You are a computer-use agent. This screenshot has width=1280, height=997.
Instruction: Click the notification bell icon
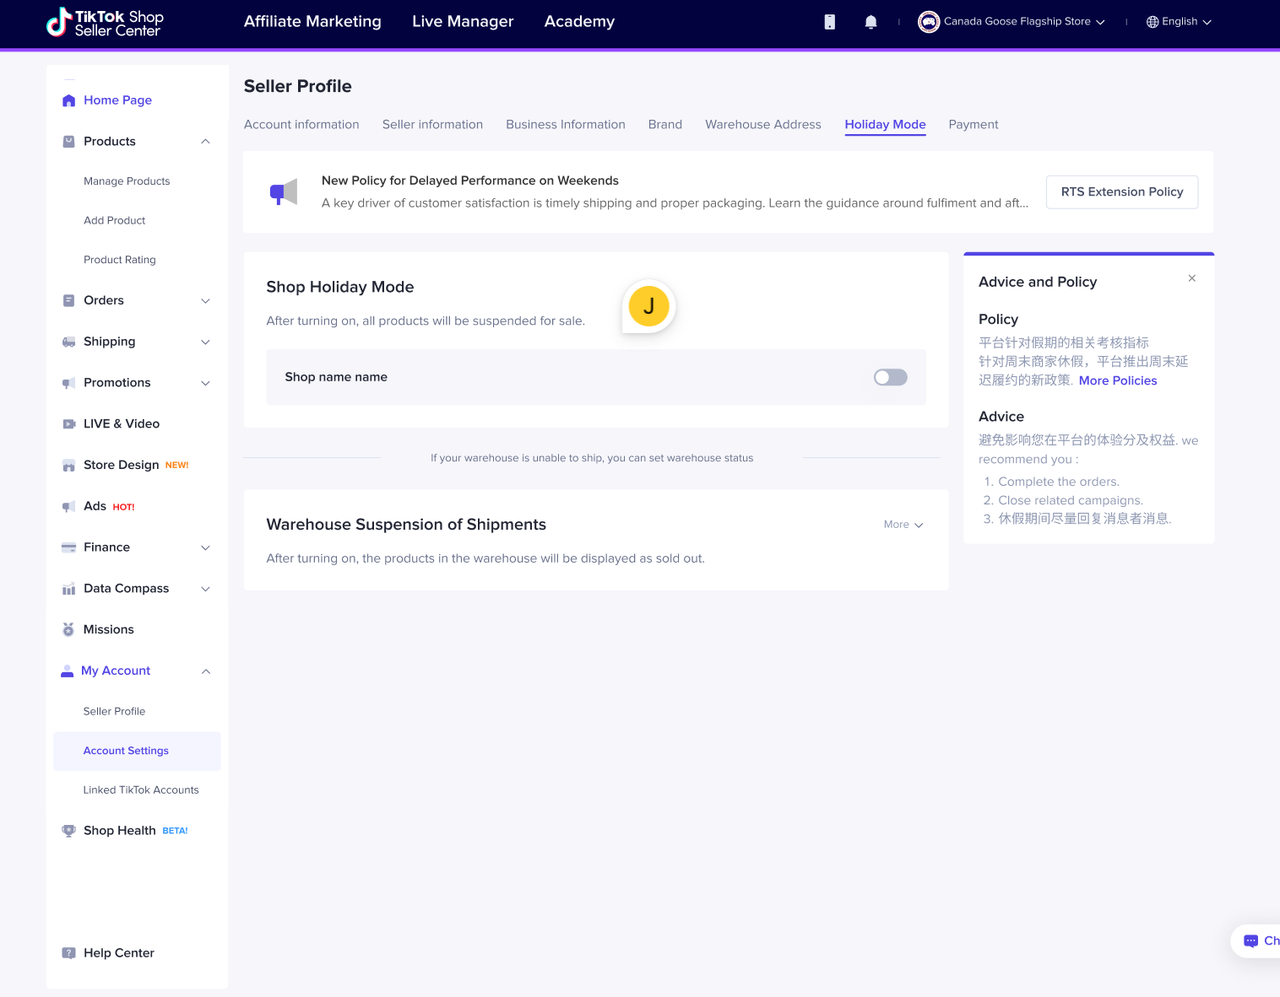click(870, 22)
